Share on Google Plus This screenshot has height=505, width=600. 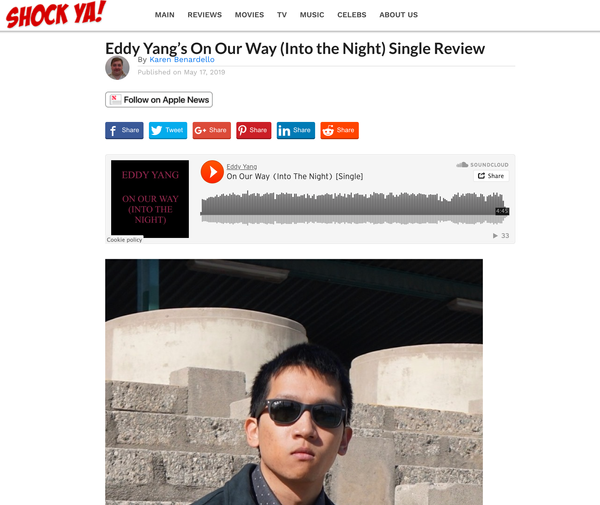tap(212, 130)
